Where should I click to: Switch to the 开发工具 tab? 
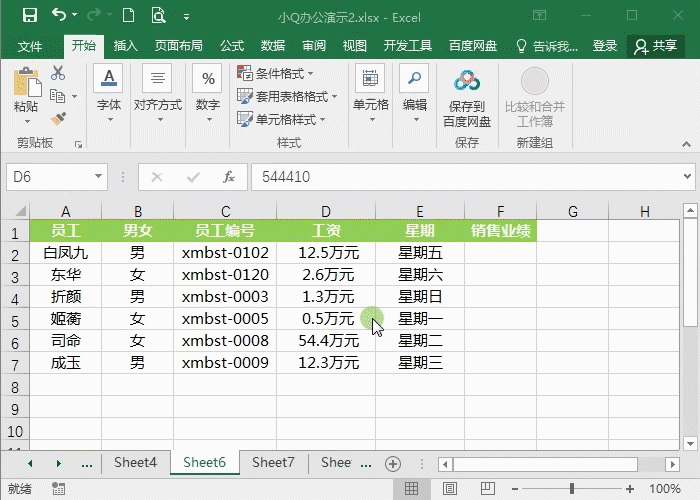click(408, 46)
